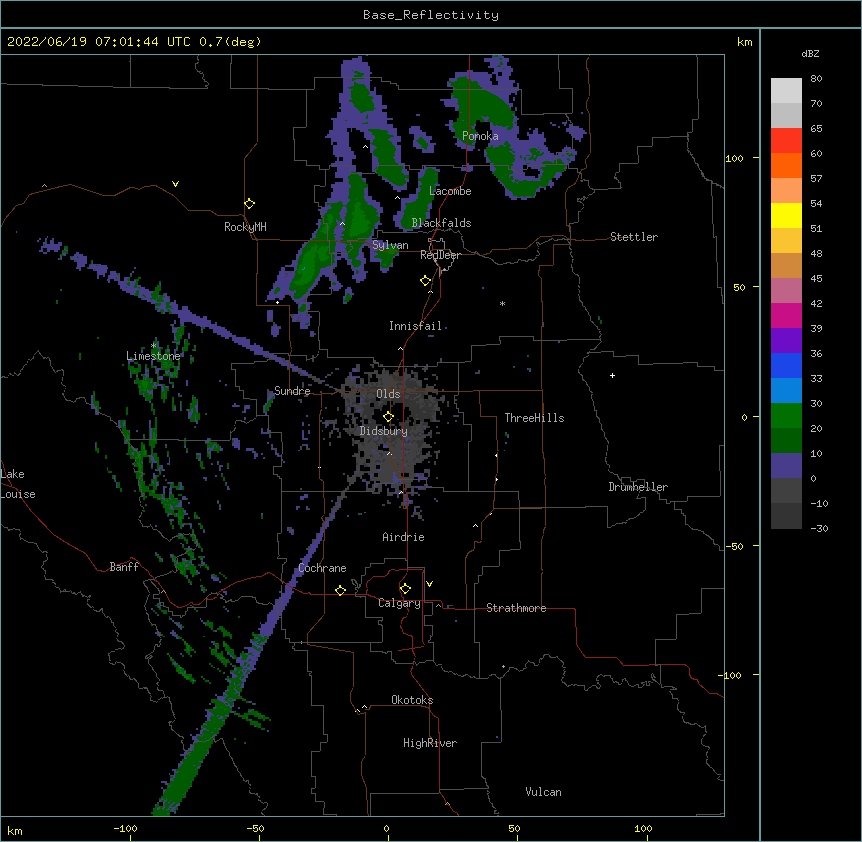Viewport: 862px width, 842px height.
Task: Click the white asterisk marker east of Innisfail
Action: (502, 303)
